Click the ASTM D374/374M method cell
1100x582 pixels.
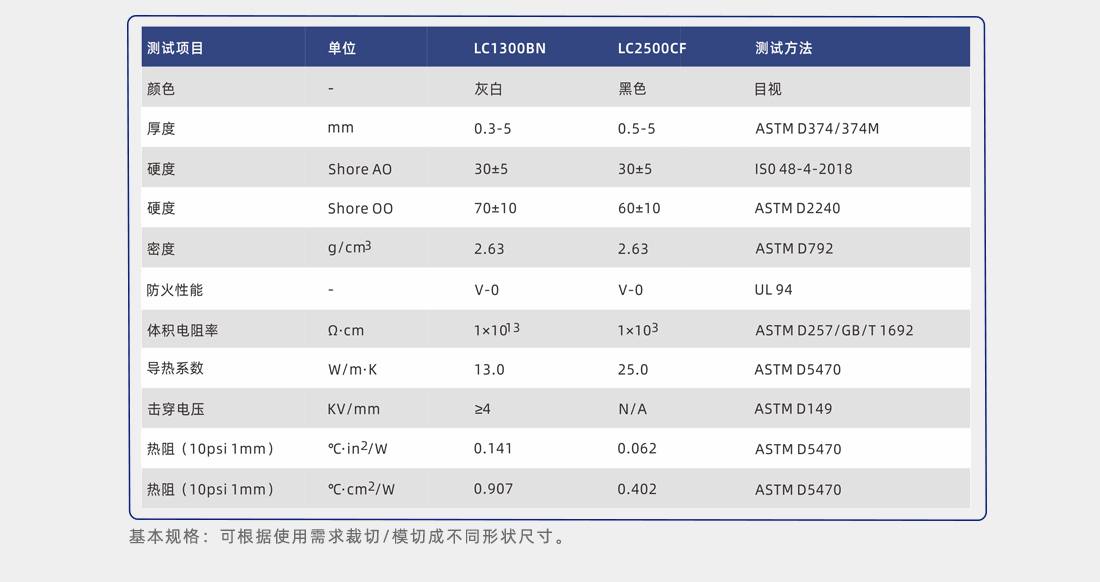[817, 129]
